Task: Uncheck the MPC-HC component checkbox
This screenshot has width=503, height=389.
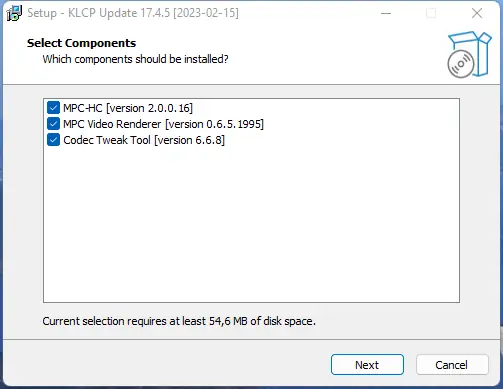Action: click(x=53, y=108)
